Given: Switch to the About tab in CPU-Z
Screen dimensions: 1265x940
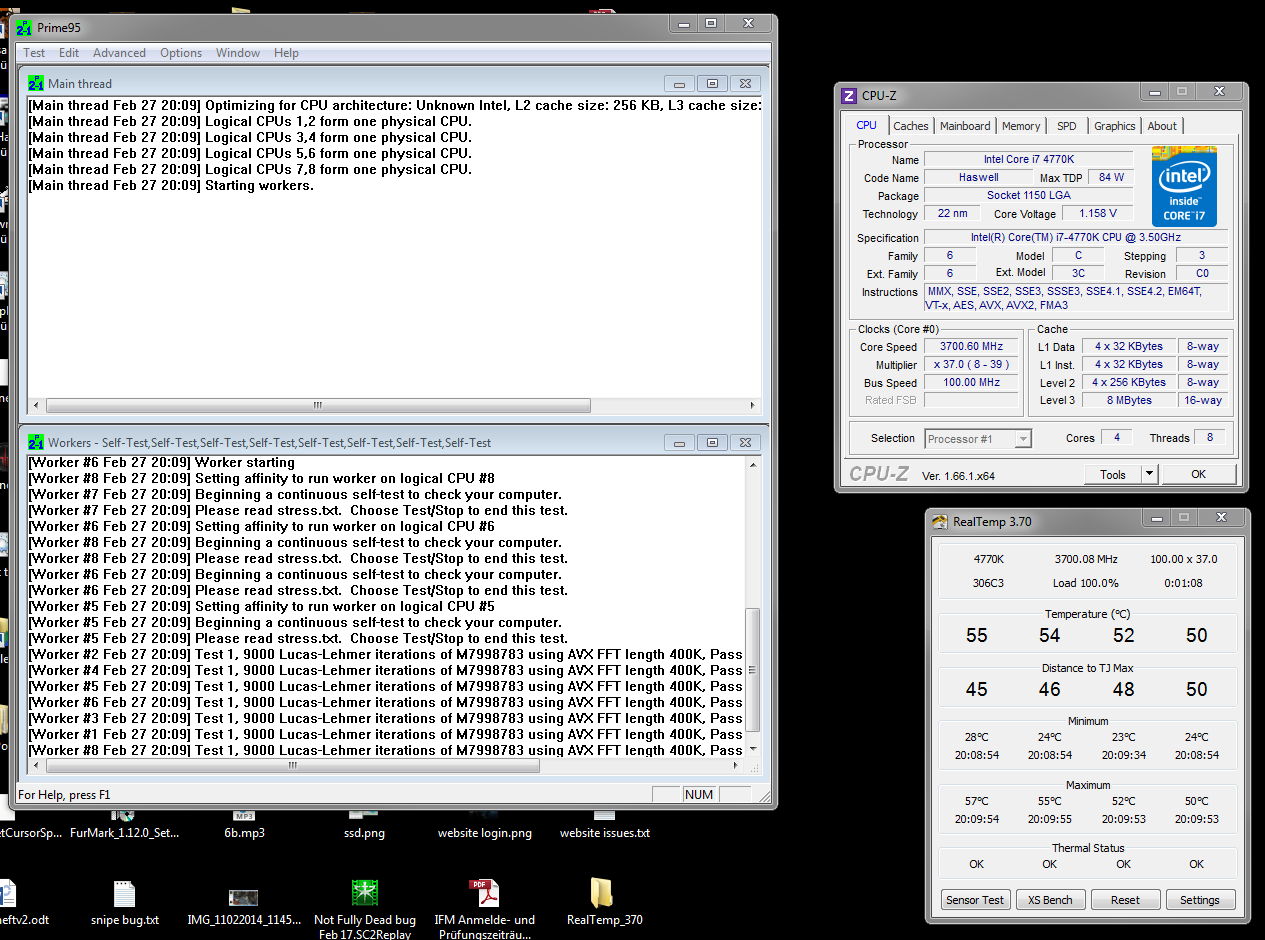Looking at the screenshot, I should coord(1162,126).
